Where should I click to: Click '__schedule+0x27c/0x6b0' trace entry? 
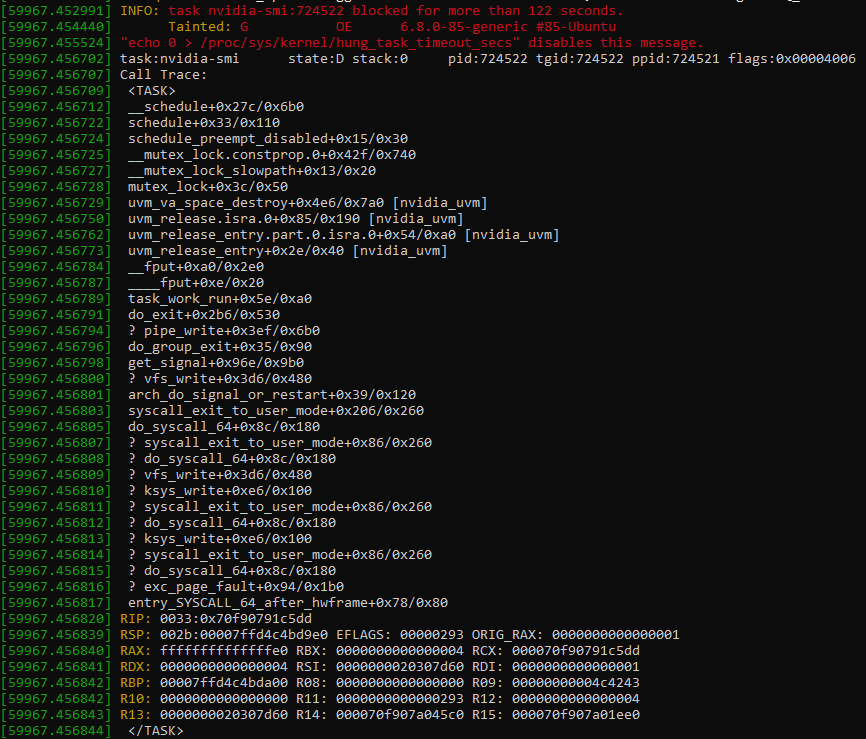(216, 107)
